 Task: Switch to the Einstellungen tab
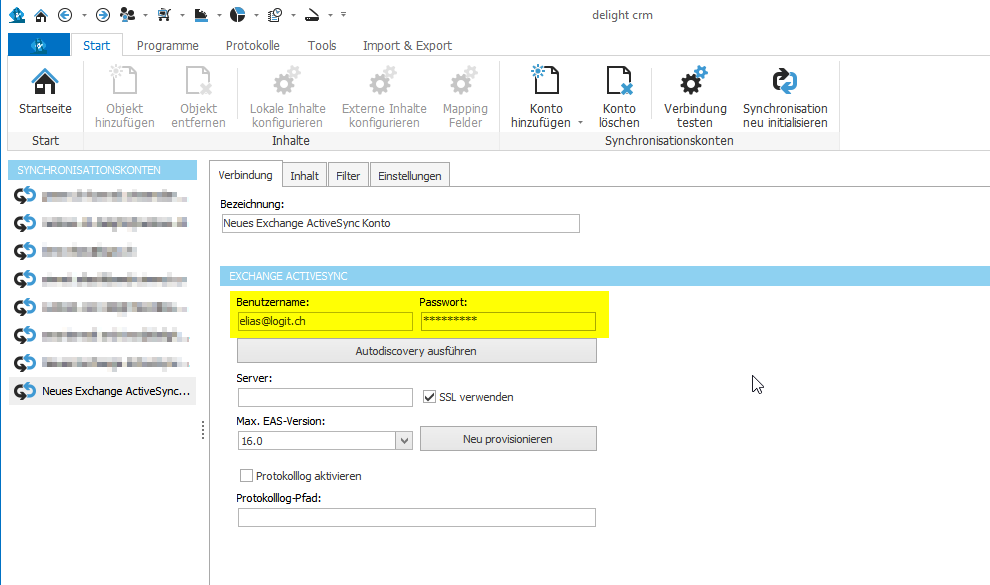408,174
